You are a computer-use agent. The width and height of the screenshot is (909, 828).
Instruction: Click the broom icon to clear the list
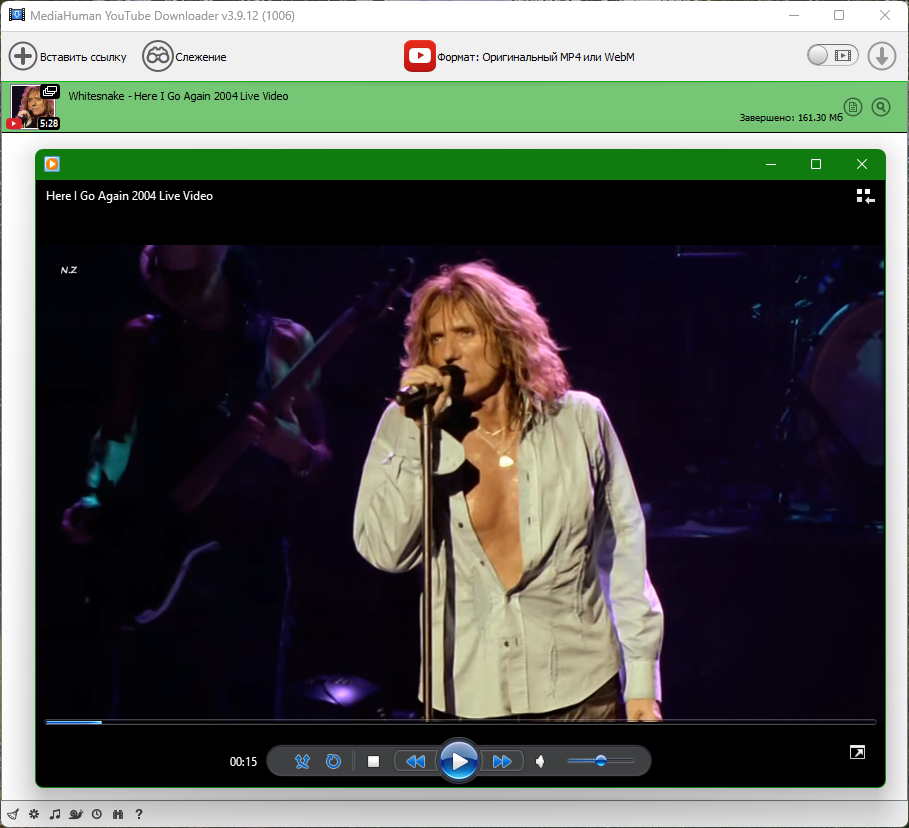[13, 814]
